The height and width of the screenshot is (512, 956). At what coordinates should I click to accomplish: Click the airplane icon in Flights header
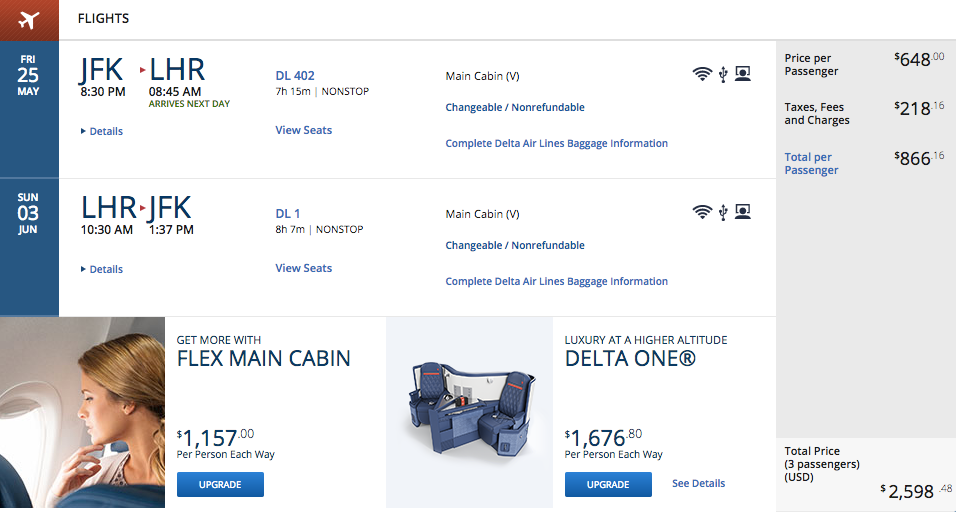click(29, 19)
